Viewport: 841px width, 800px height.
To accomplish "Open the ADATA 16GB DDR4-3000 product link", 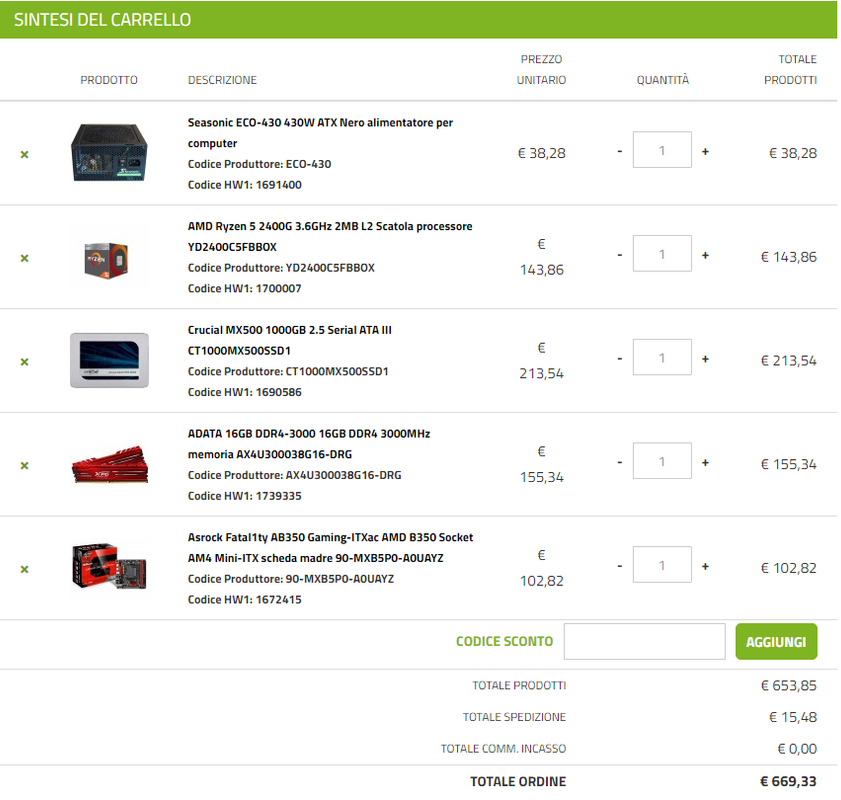I will 309,444.
